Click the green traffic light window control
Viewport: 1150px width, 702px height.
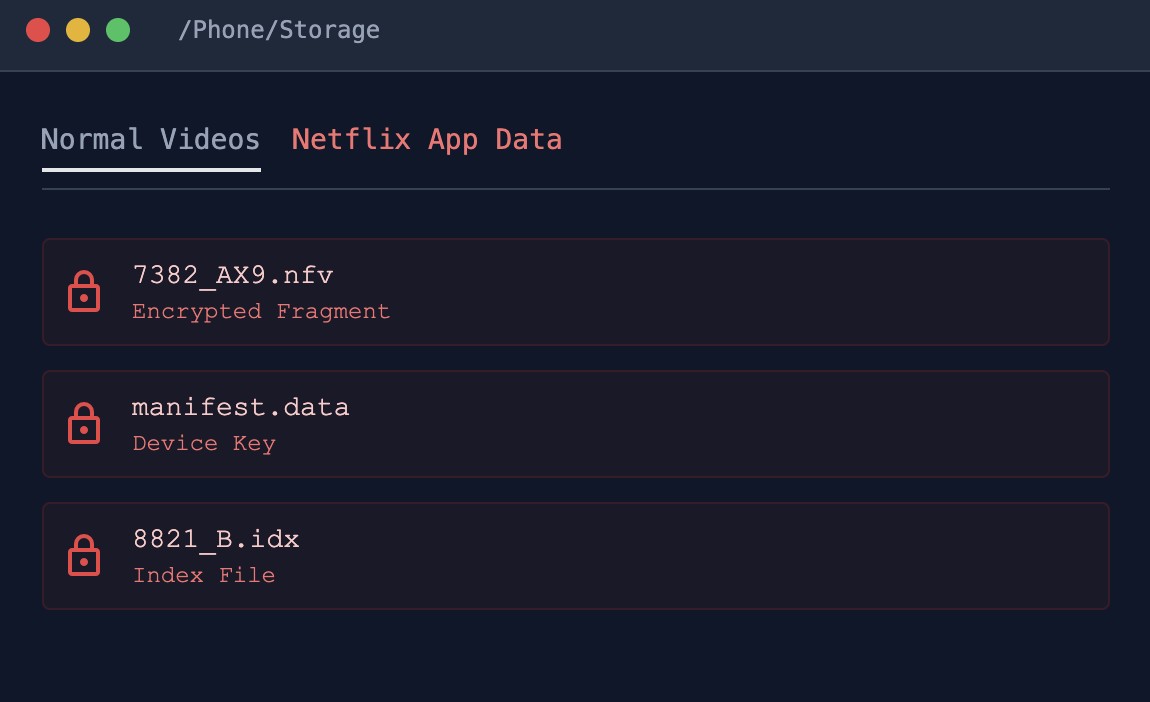tap(118, 30)
